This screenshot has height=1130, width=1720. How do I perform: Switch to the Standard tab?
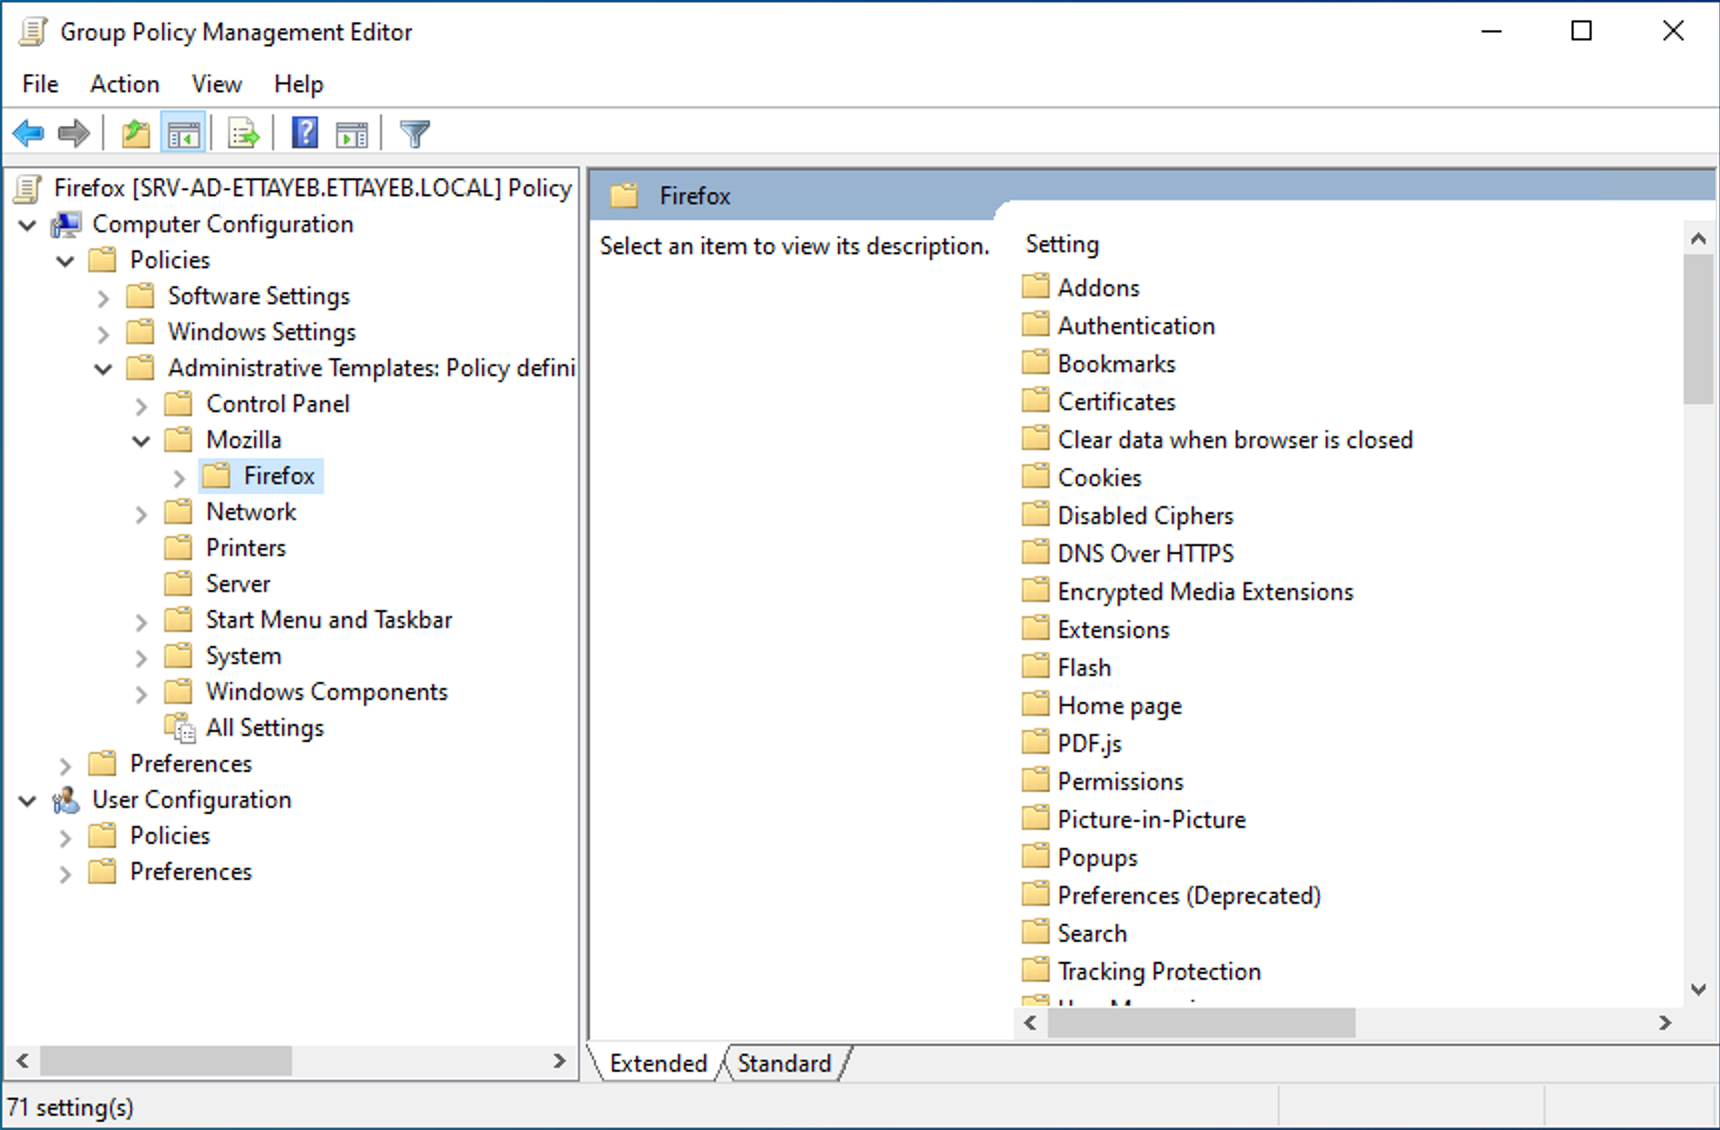(x=785, y=1063)
